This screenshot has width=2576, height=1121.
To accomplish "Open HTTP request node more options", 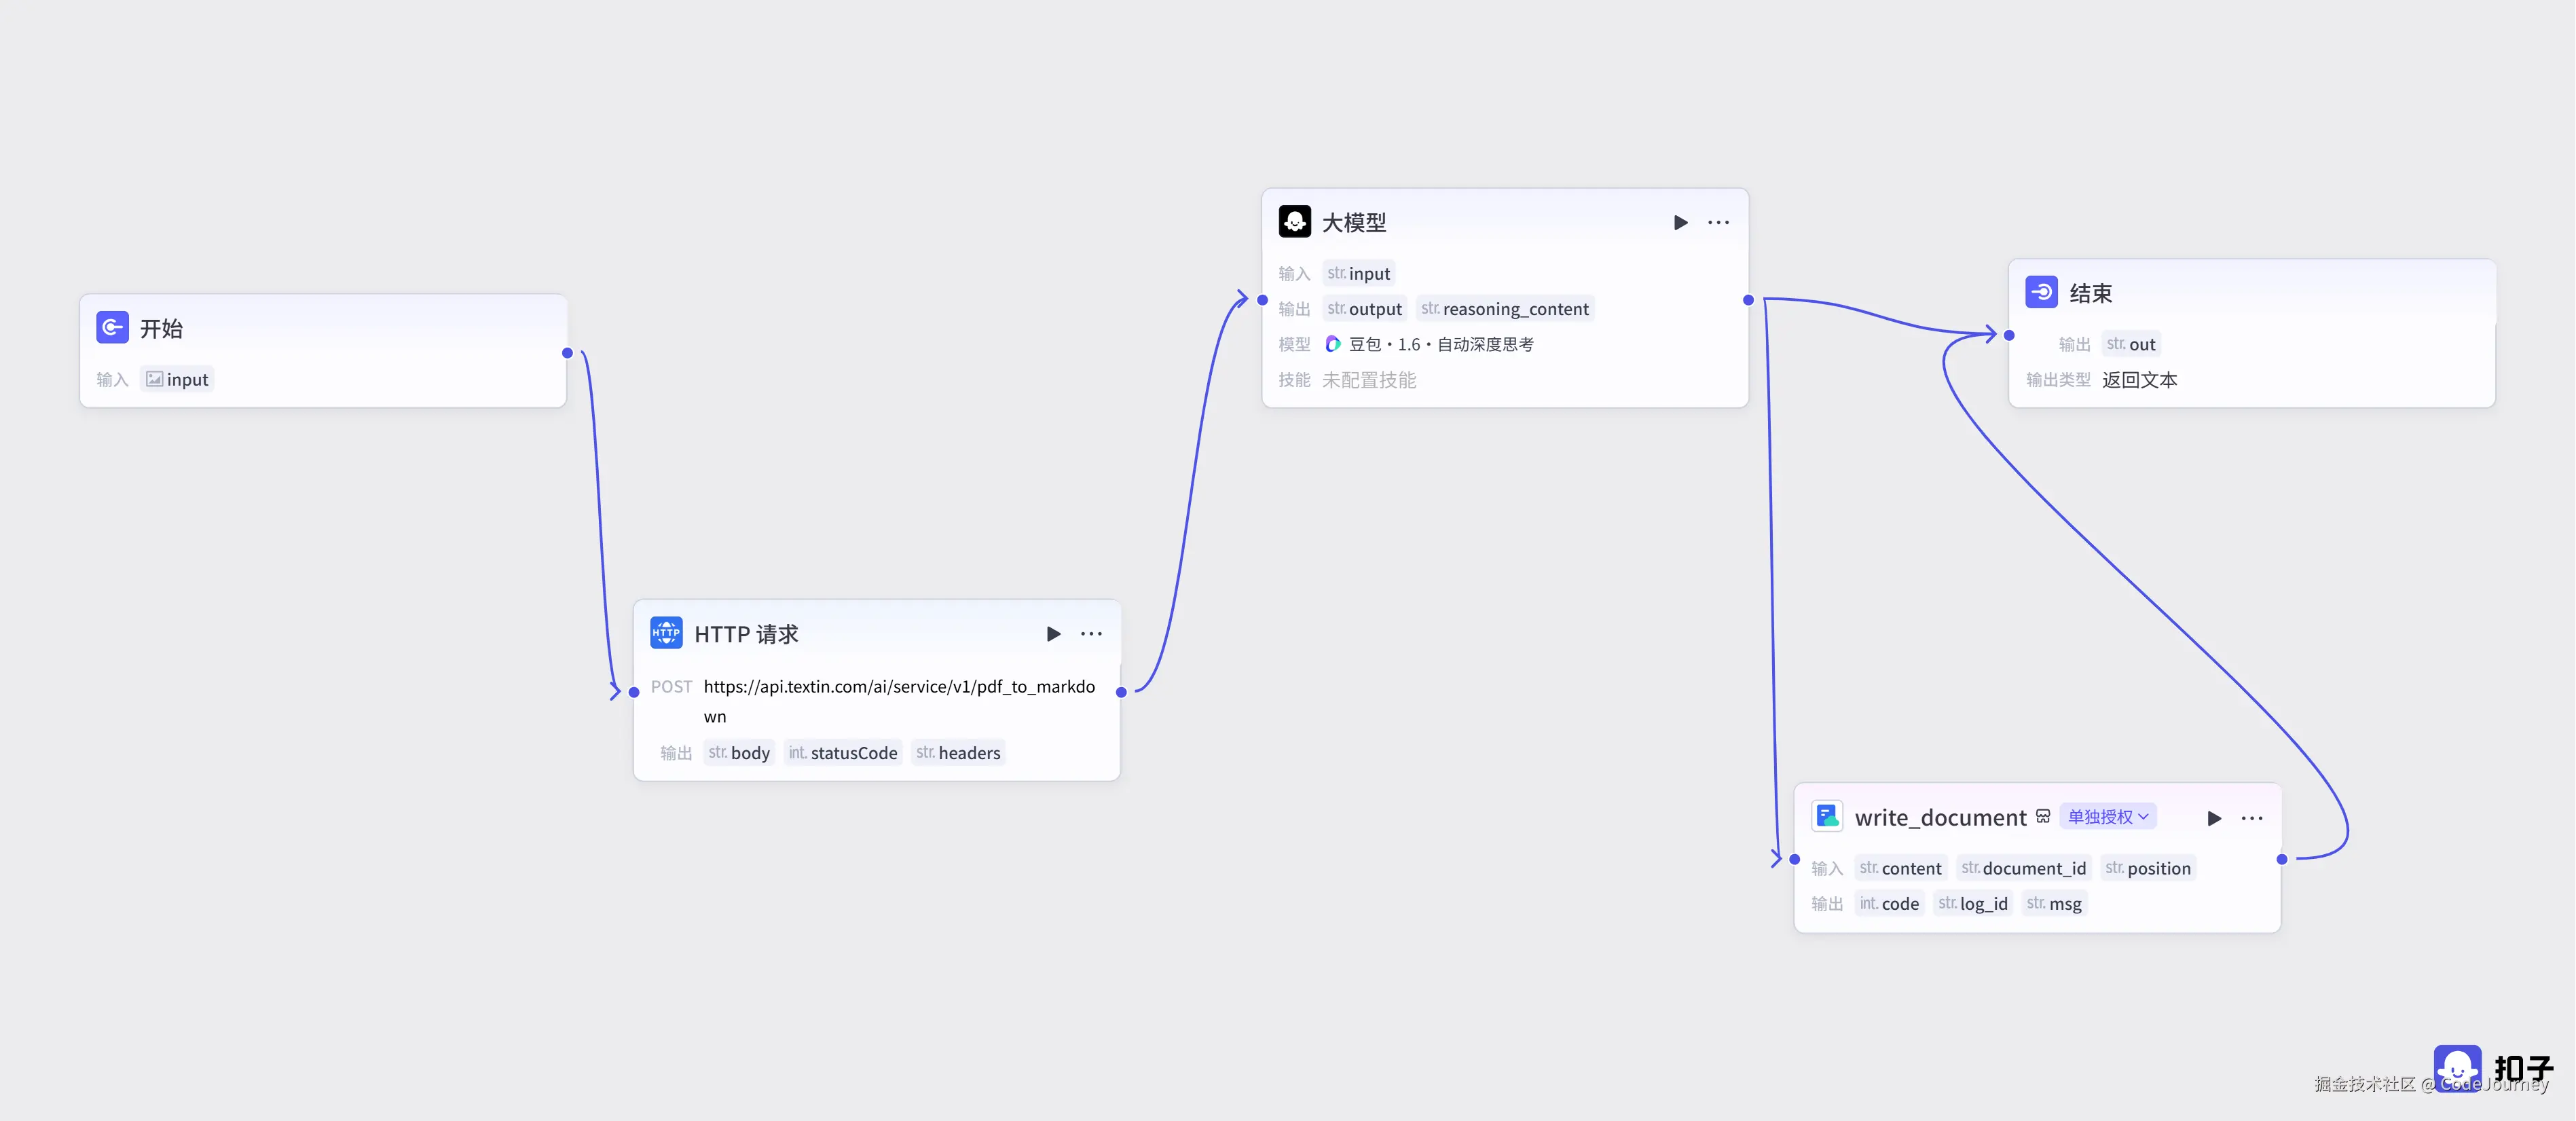I will (x=1091, y=634).
